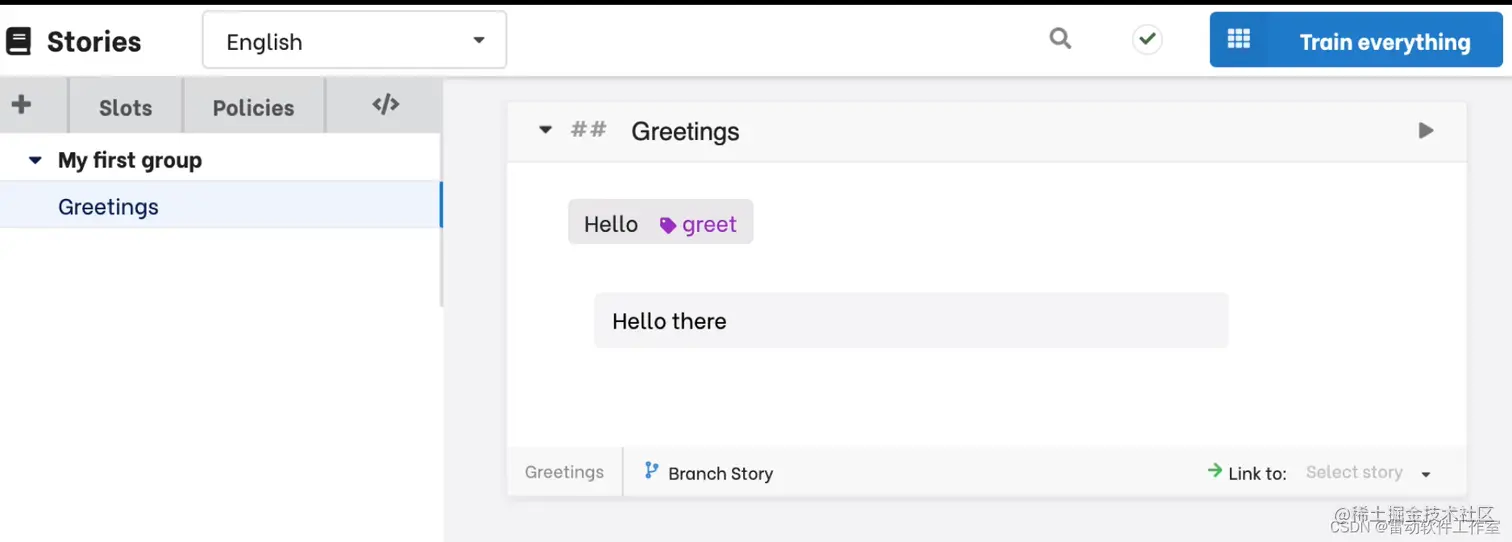
Task: Click the Branch Story button
Action: (x=708, y=472)
